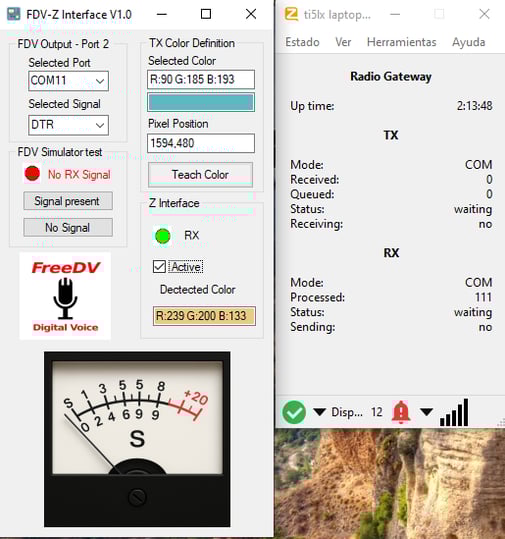505x539 pixels.
Task: Click the Detected Color R:239 G:200 B:133 field
Action: [204, 316]
